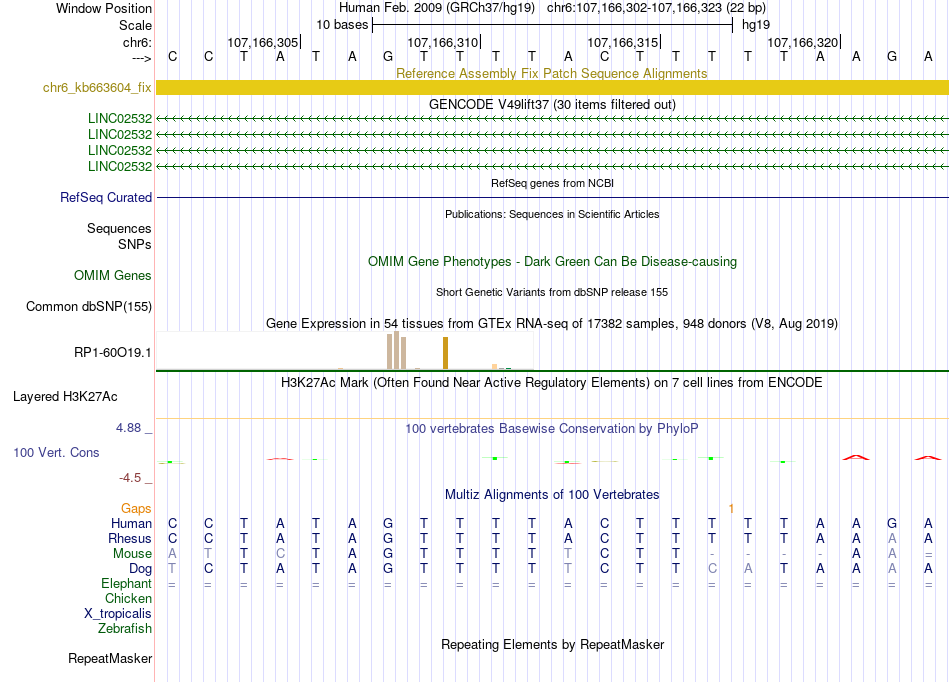Click the 10 bases scale bar

553,25
